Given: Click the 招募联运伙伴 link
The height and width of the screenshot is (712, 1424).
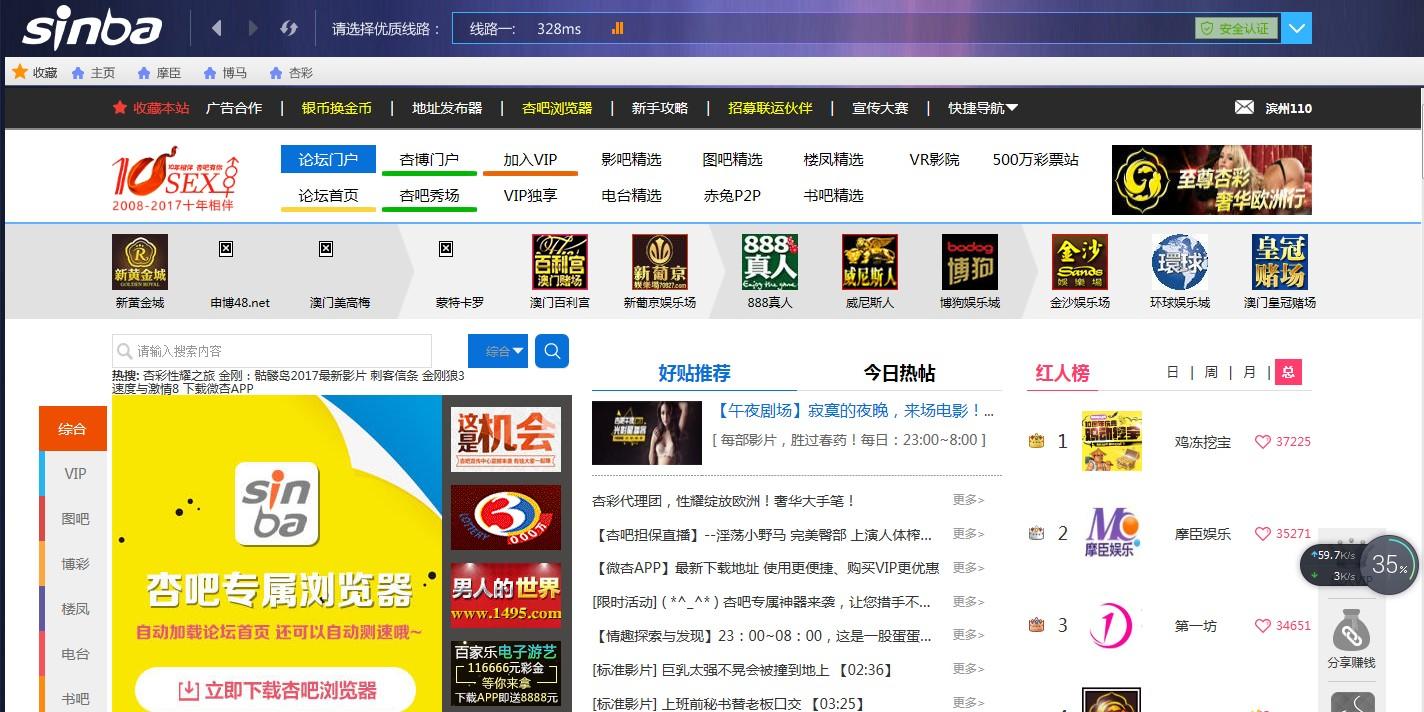Looking at the screenshot, I should (x=770, y=108).
